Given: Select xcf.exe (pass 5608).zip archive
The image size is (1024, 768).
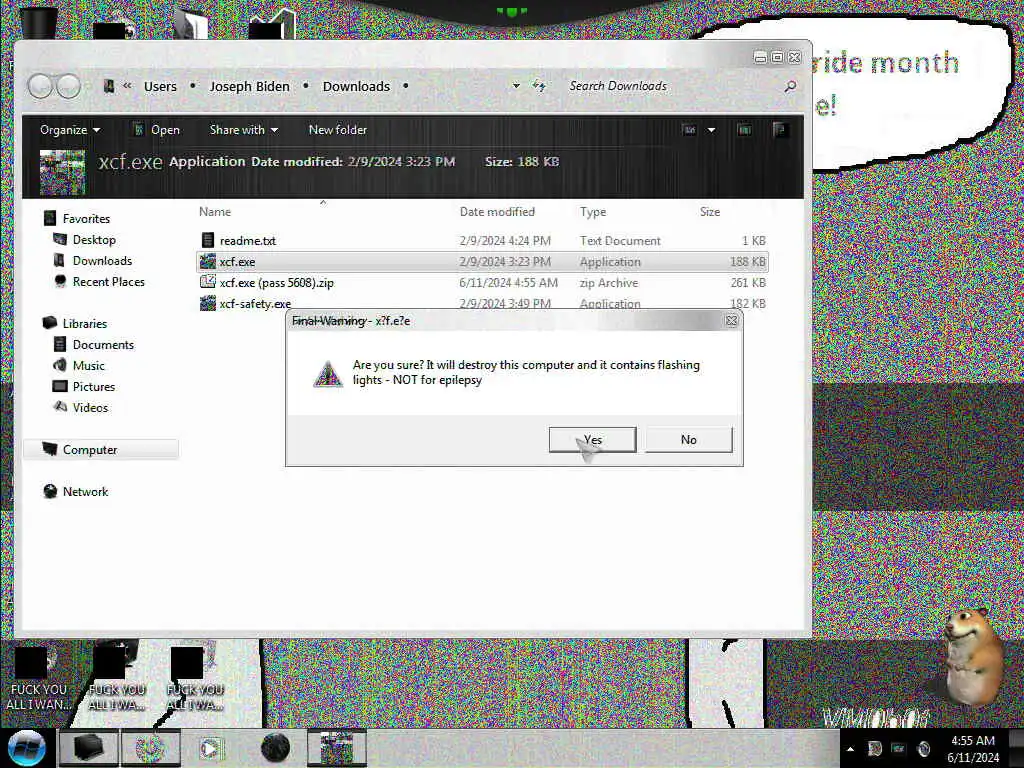Looking at the screenshot, I should pyautogui.click(x=483, y=282).
